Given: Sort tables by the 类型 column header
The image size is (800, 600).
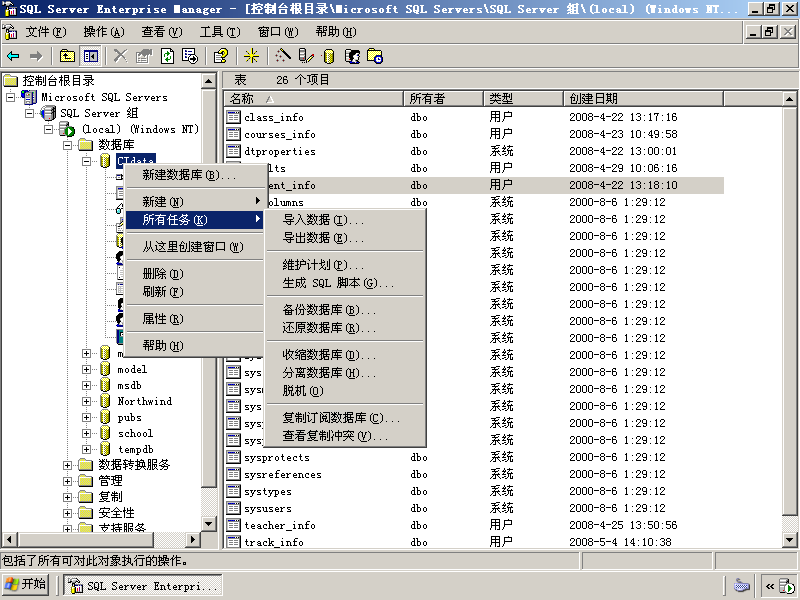Looking at the screenshot, I should click(x=523, y=98).
